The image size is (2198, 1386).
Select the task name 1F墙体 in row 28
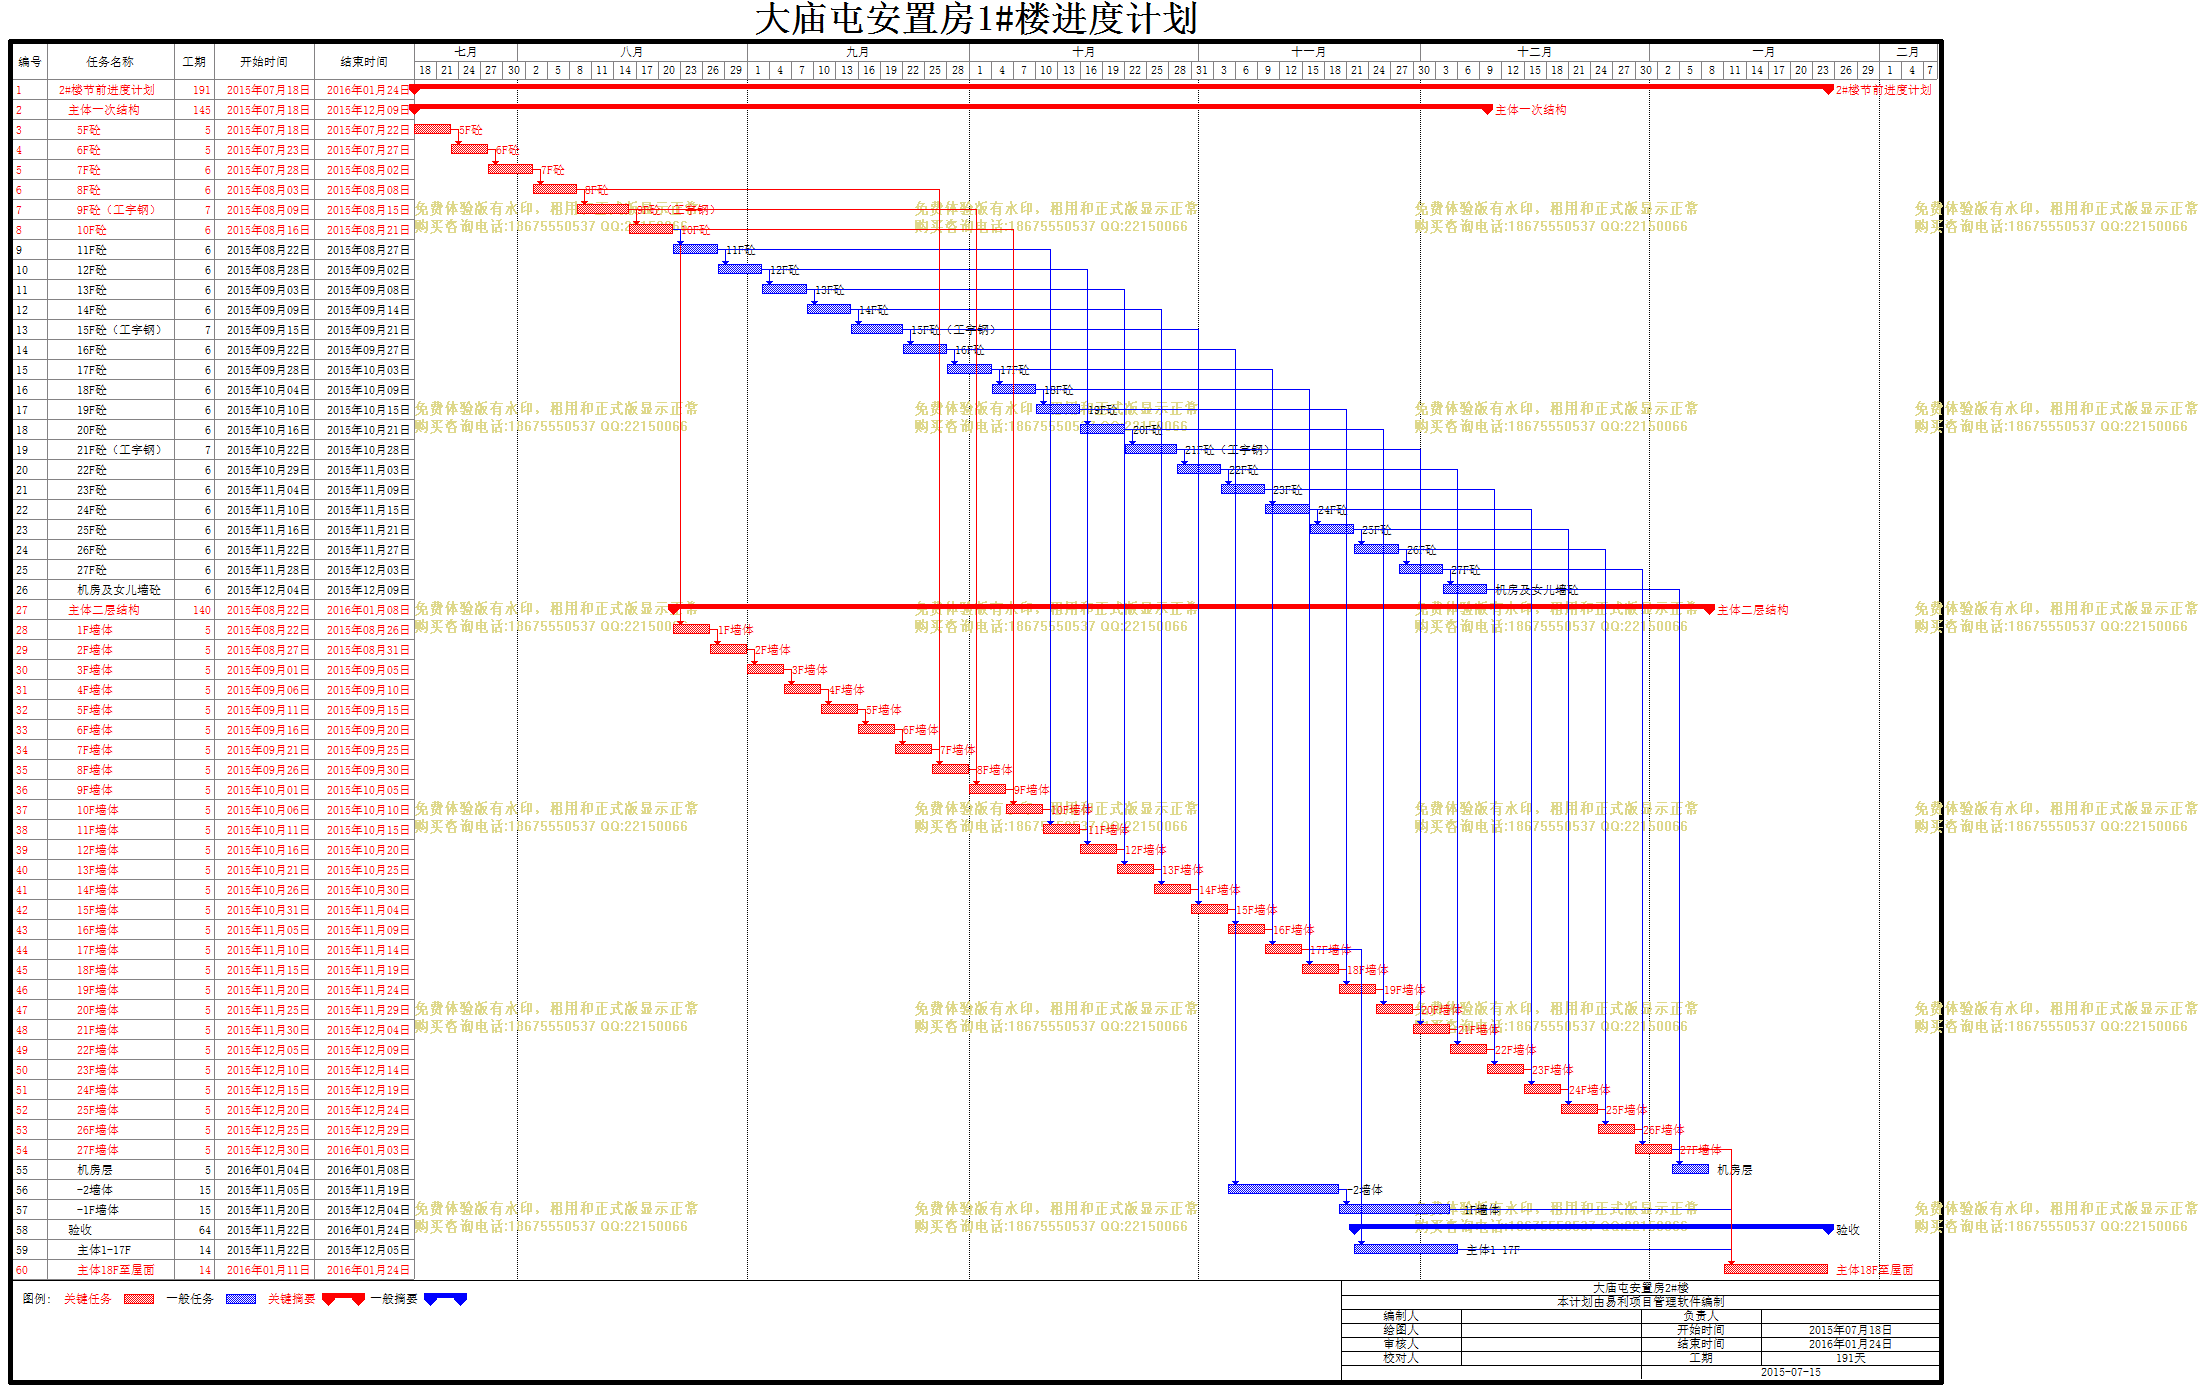[95, 630]
